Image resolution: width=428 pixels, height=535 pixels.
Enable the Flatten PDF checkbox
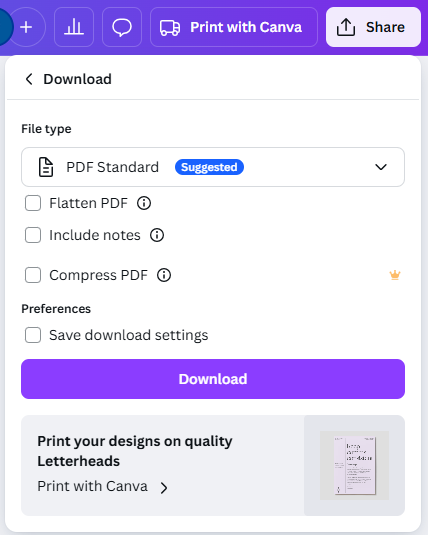click(33, 203)
